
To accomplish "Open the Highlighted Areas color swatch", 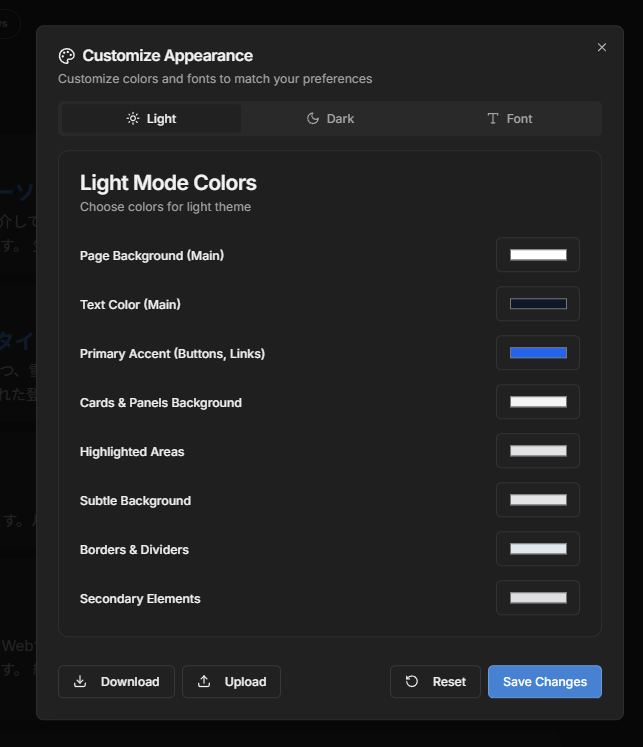I will (x=538, y=451).
